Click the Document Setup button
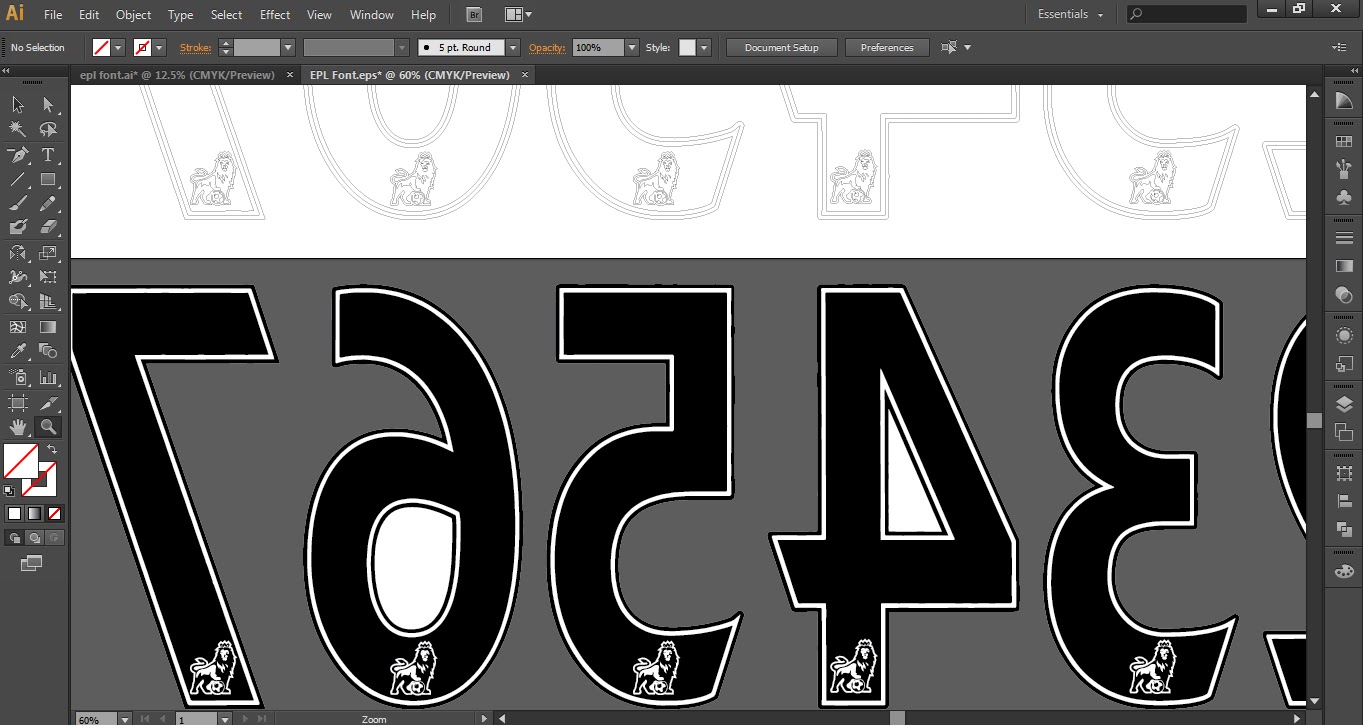The height and width of the screenshot is (725, 1363). tap(781, 48)
